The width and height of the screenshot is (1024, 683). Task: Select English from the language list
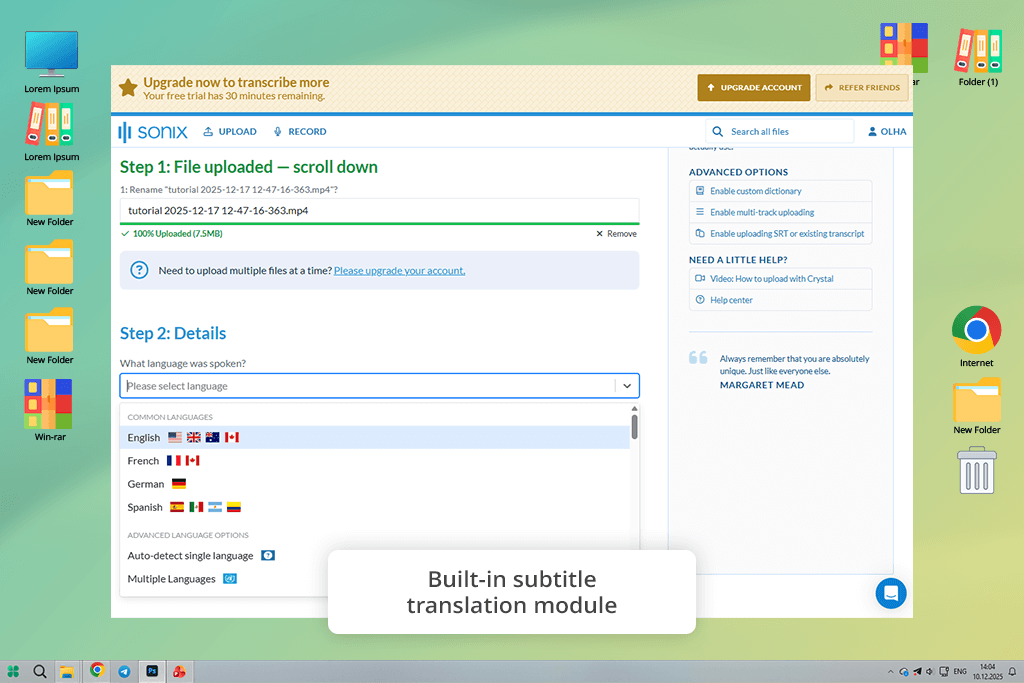(x=374, y=437)
